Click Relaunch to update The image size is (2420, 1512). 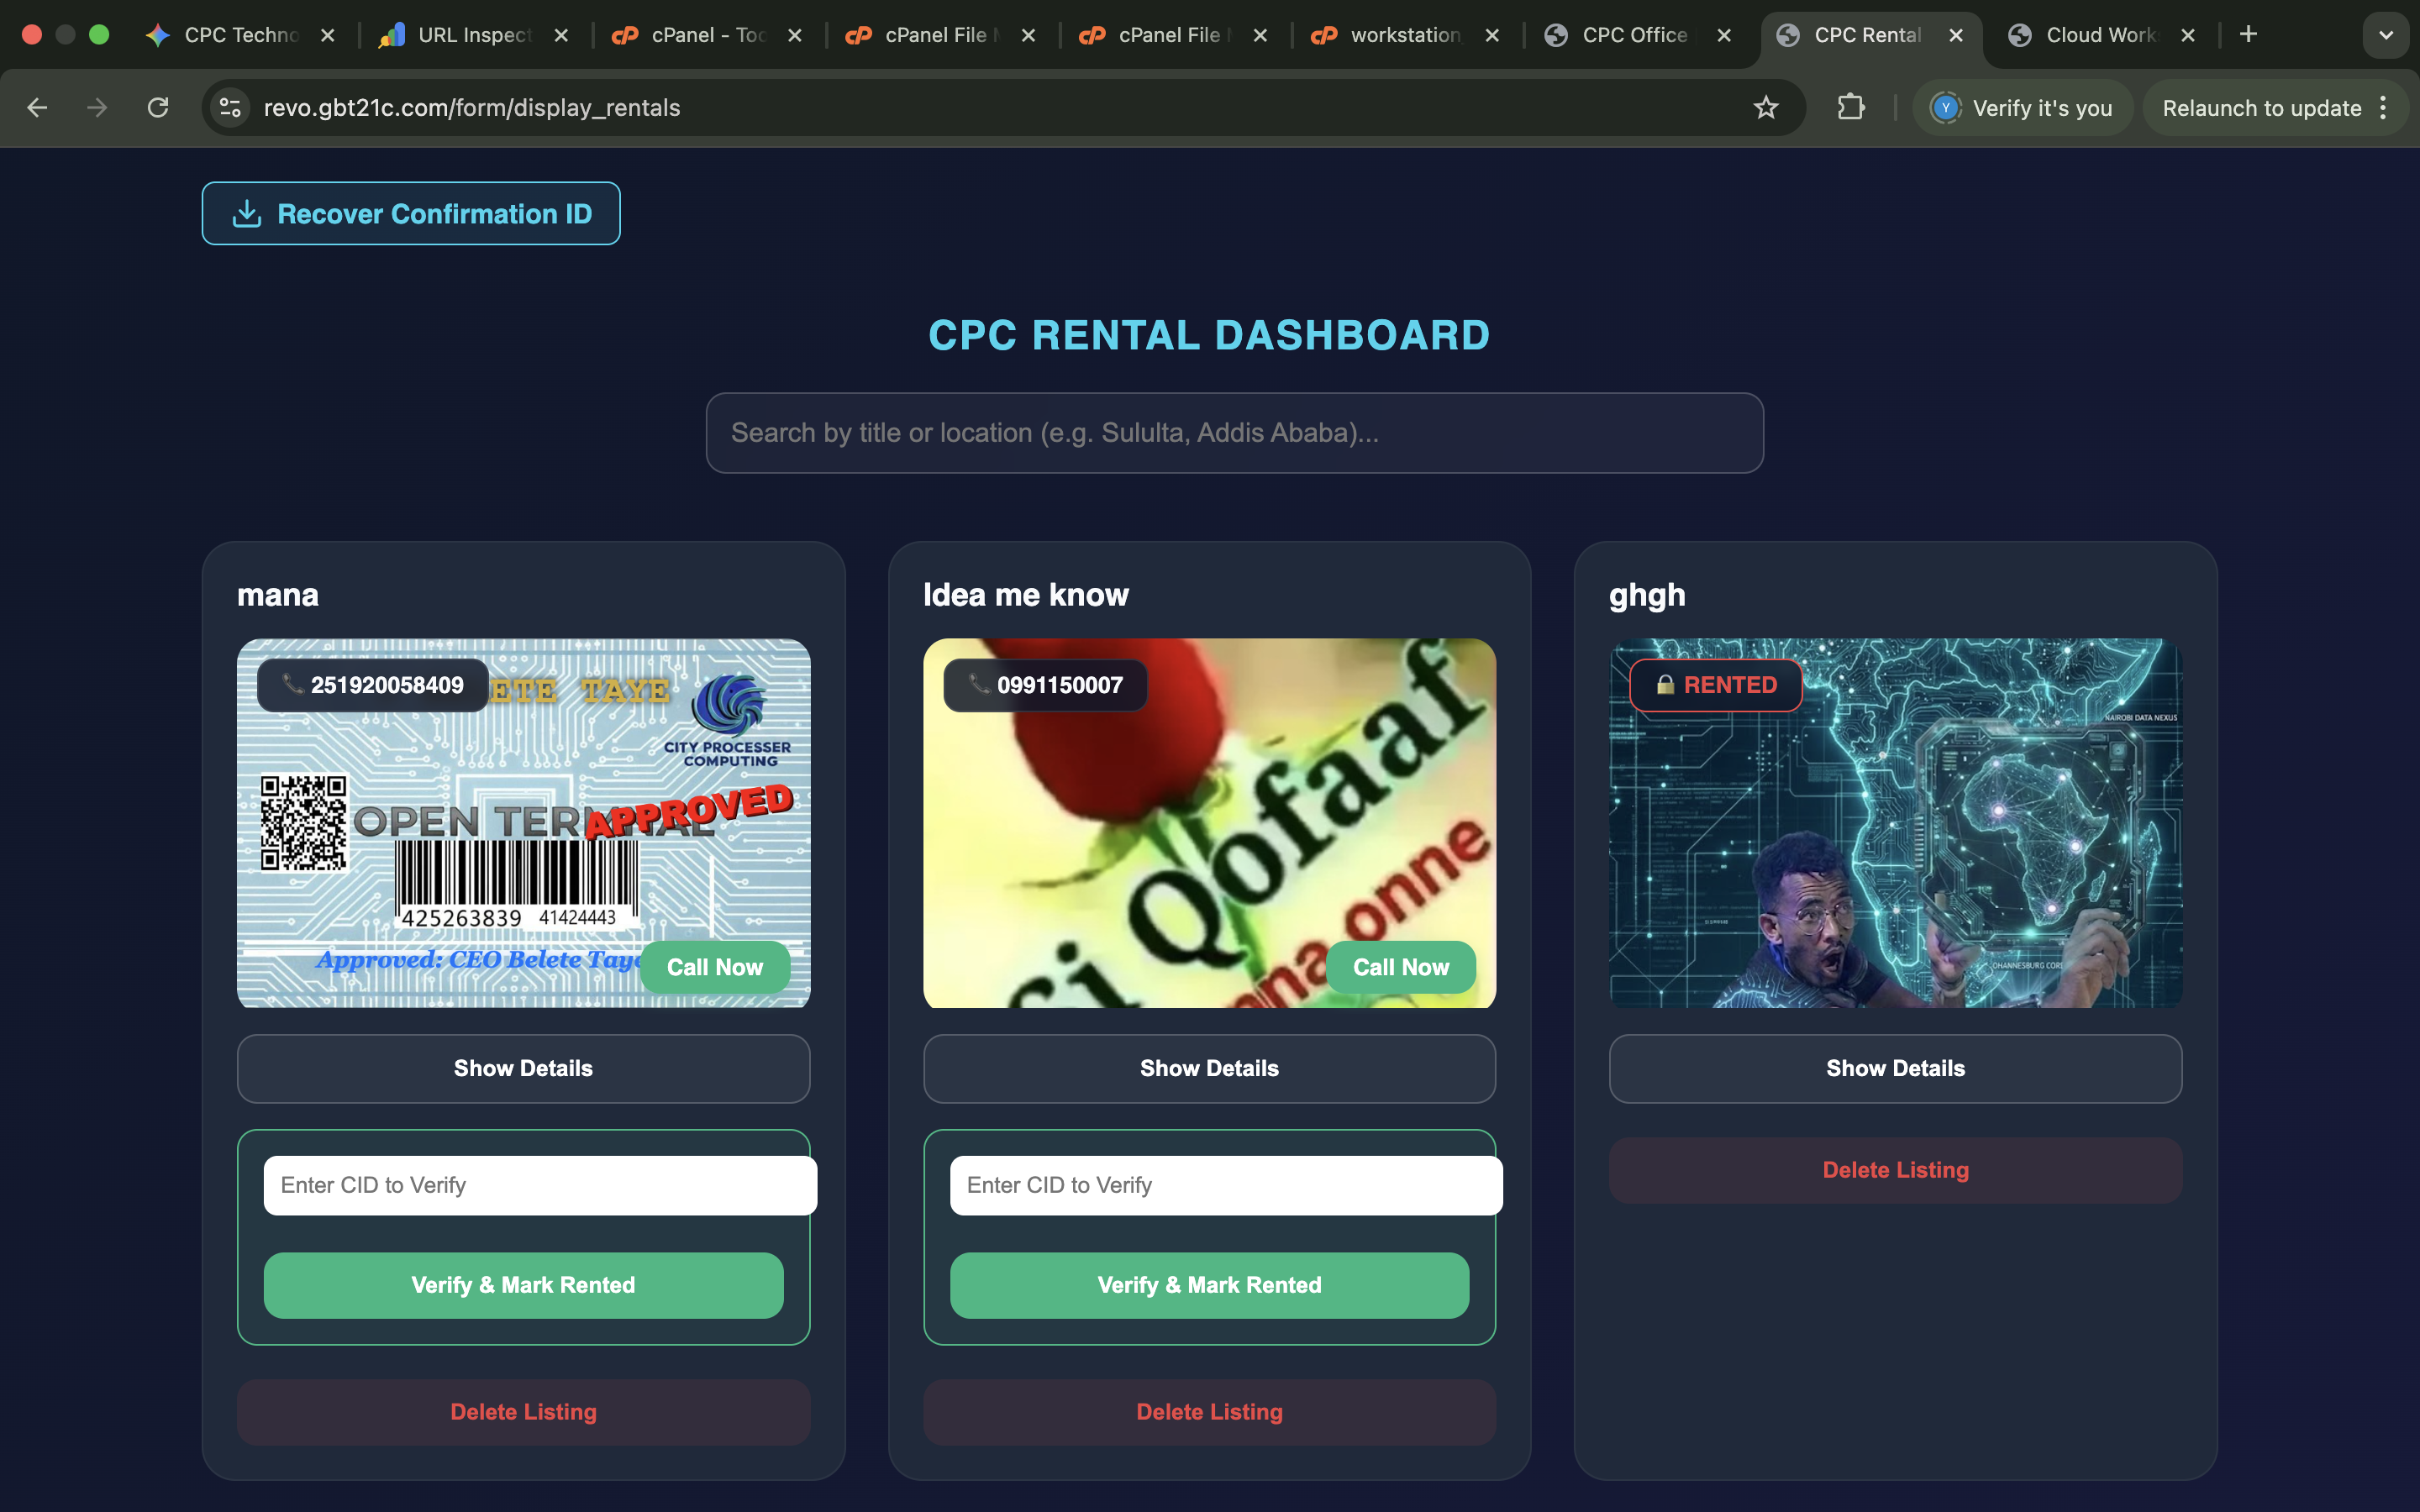[x=2261, y=107]
